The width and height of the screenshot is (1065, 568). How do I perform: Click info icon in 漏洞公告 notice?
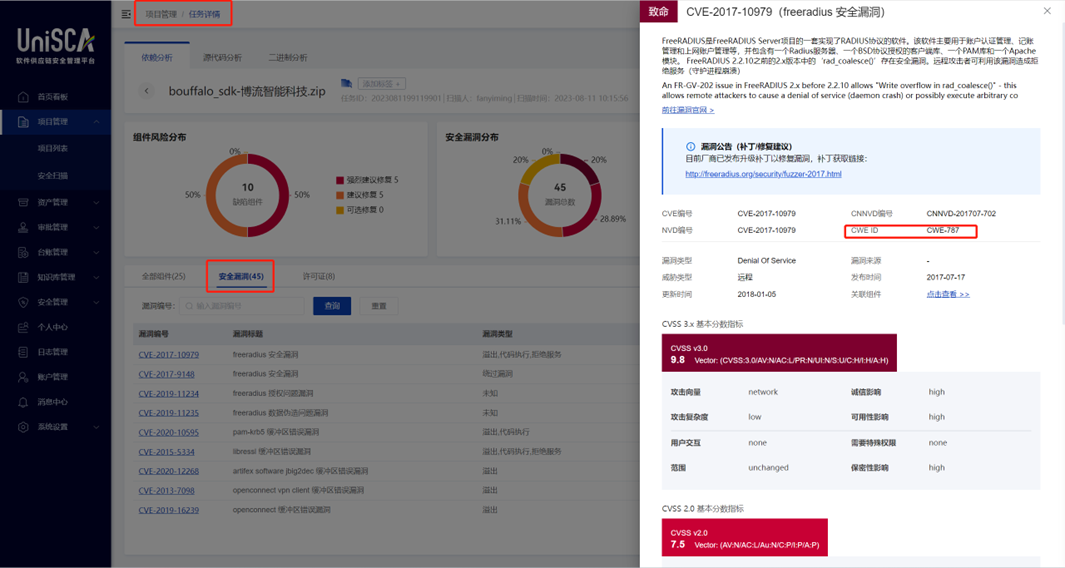(x=691, y=147)
